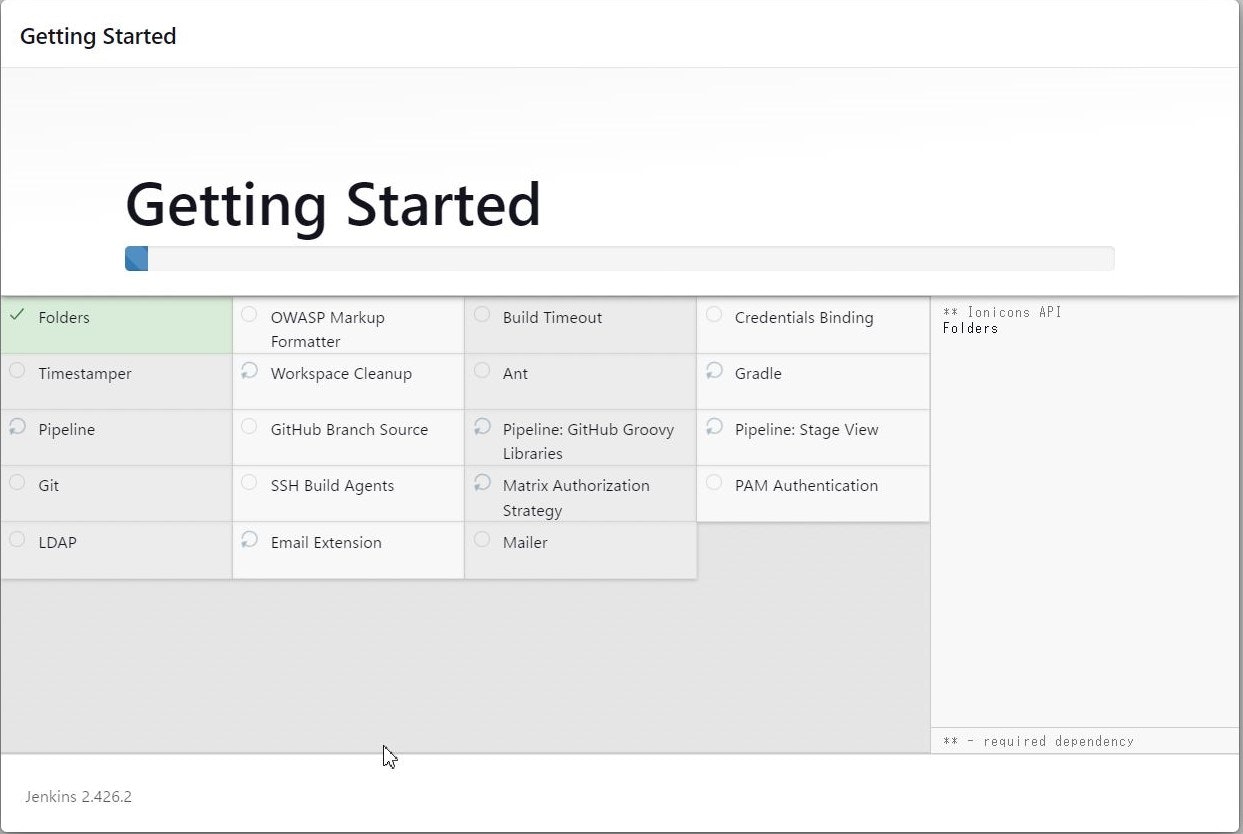This screenshot has width=1243, height=834.
Task: Click the 'Credentials Binding' plugin name
Action: pos(804,317)
